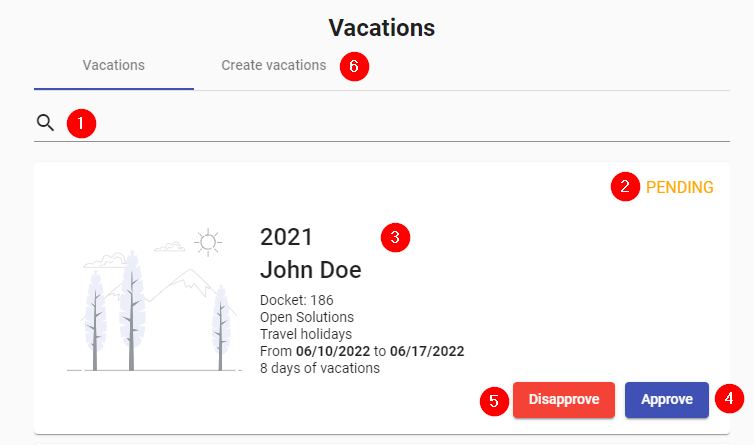Click the red circle marker numbered 6
This screenshot has height=445, width=754.
[354, 67]
